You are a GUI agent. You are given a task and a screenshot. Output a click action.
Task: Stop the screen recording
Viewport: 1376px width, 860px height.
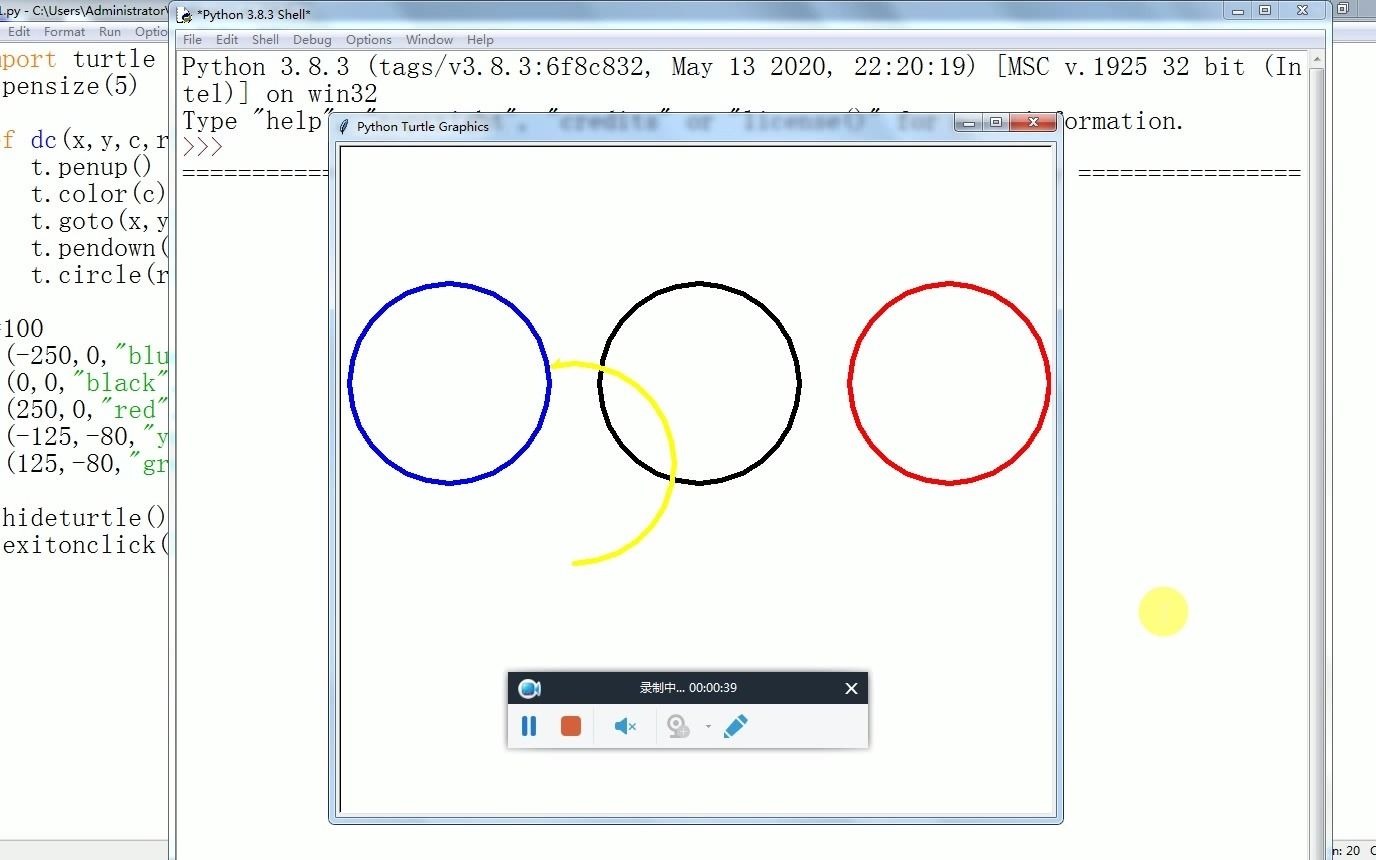pos(571,726)
